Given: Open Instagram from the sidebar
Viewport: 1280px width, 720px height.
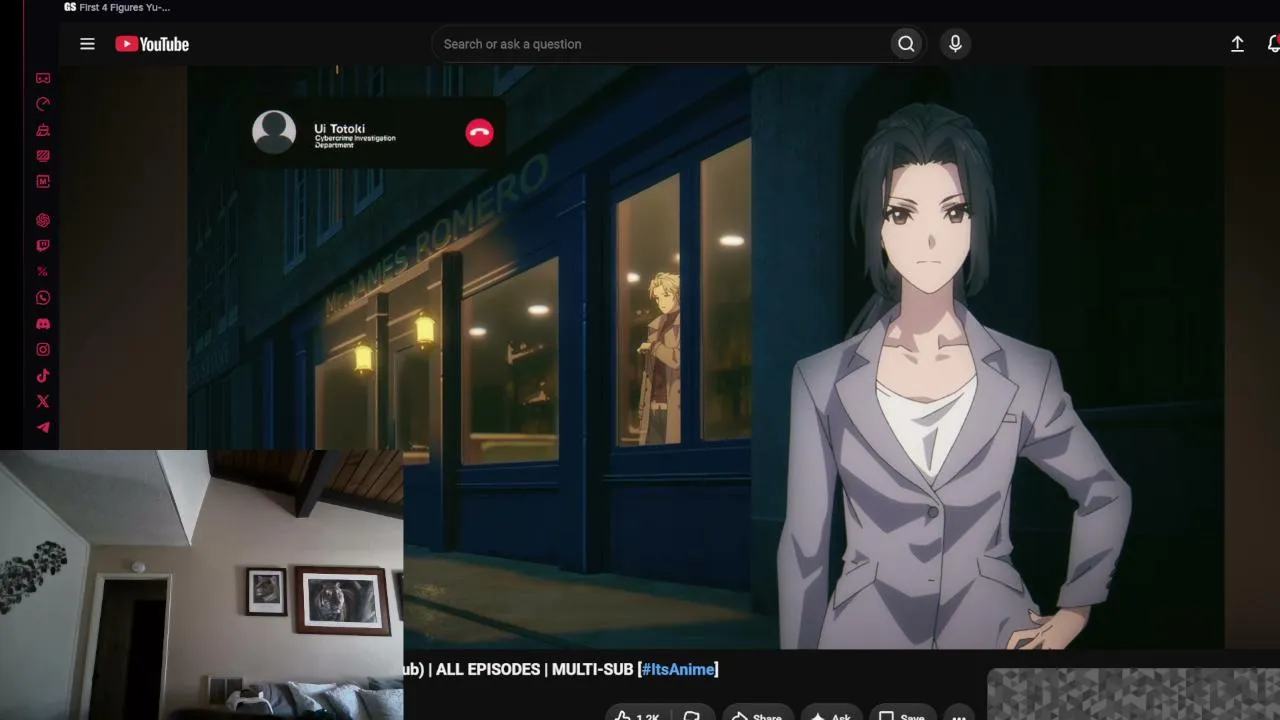Looking at the screenshot, I should coord(43,350).
